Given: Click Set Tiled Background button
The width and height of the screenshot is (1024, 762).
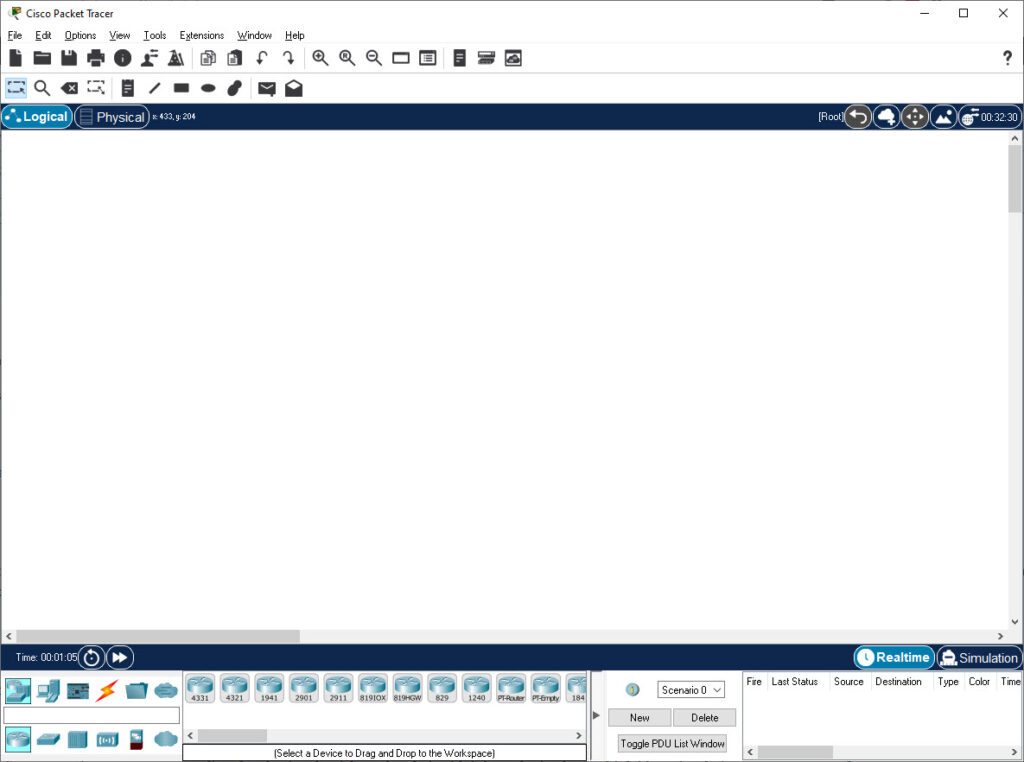Looking at the screenshot, I should [x=944, y=117].
